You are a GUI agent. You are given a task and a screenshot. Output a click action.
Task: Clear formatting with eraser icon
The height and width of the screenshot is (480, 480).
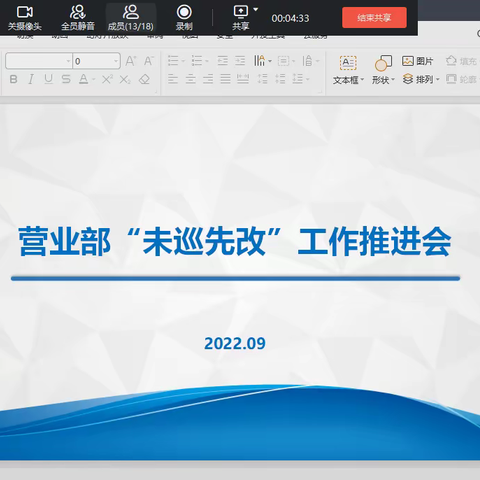[144, 79]
